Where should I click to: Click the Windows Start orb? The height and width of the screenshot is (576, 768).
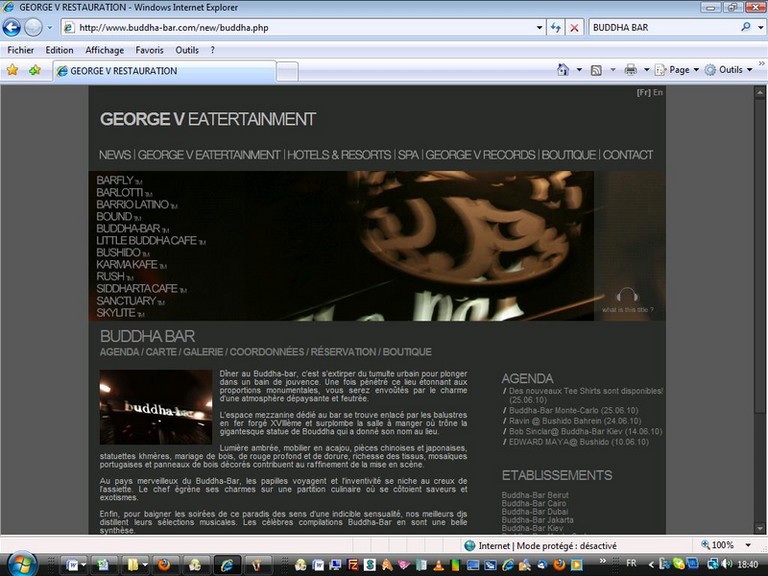(x=20, y=563)
